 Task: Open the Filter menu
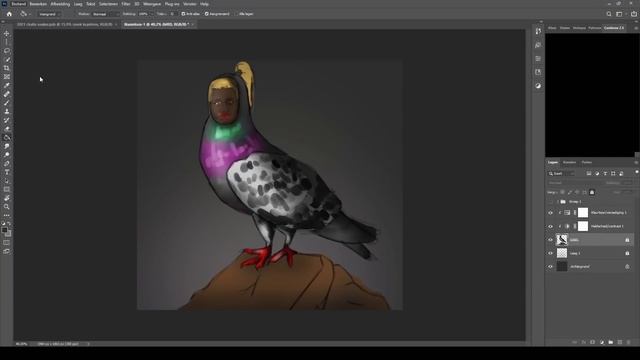(126, 4)
